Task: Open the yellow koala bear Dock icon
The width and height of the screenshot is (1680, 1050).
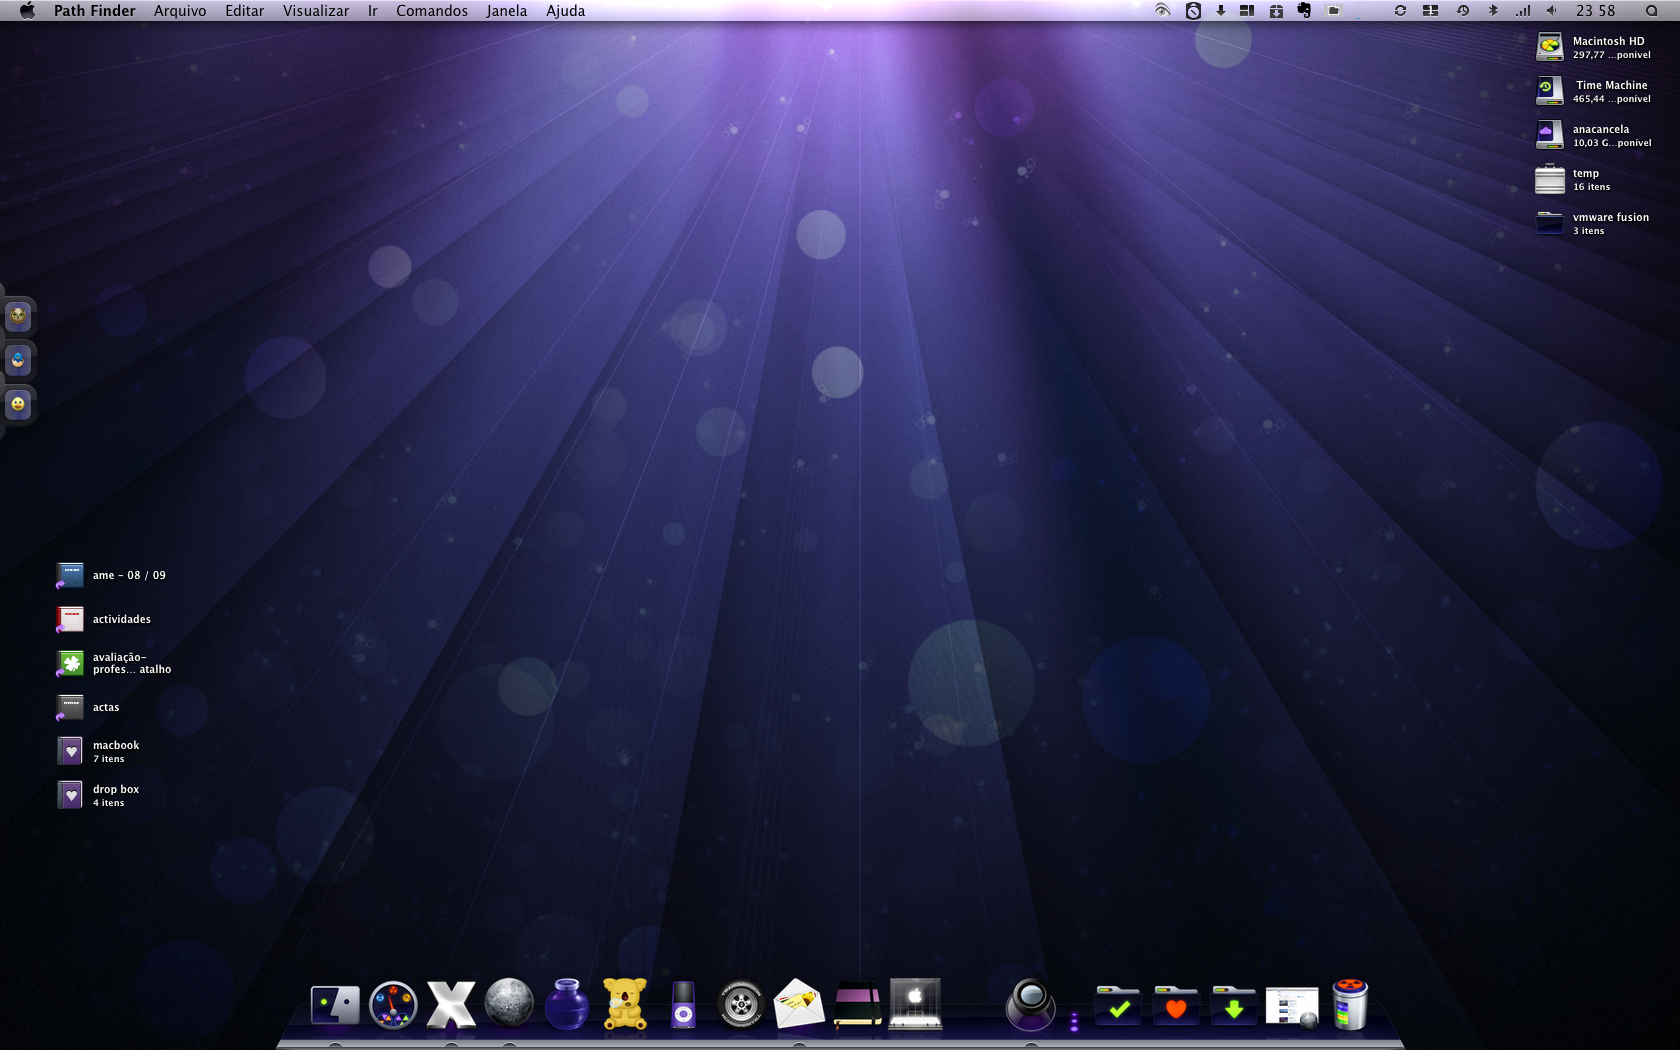Action: (625, 1004)
